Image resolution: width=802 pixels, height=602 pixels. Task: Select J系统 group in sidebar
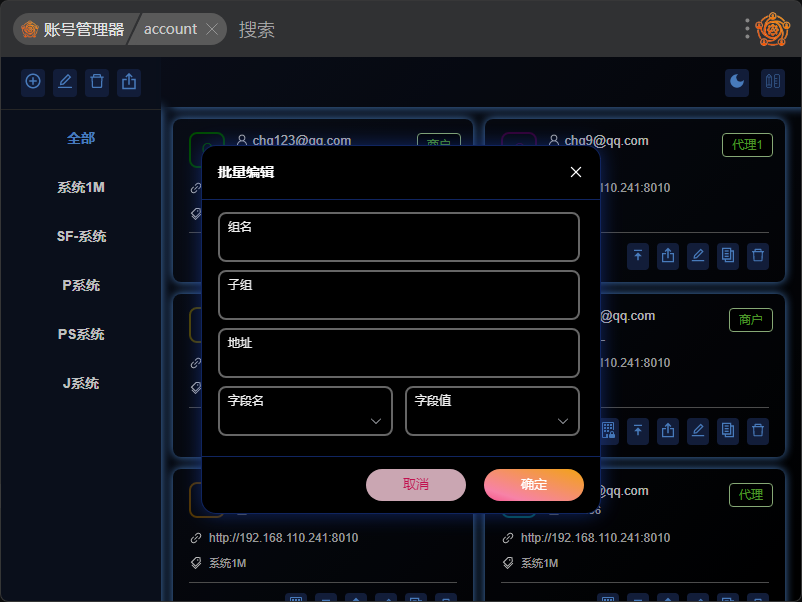coord(81,384)
